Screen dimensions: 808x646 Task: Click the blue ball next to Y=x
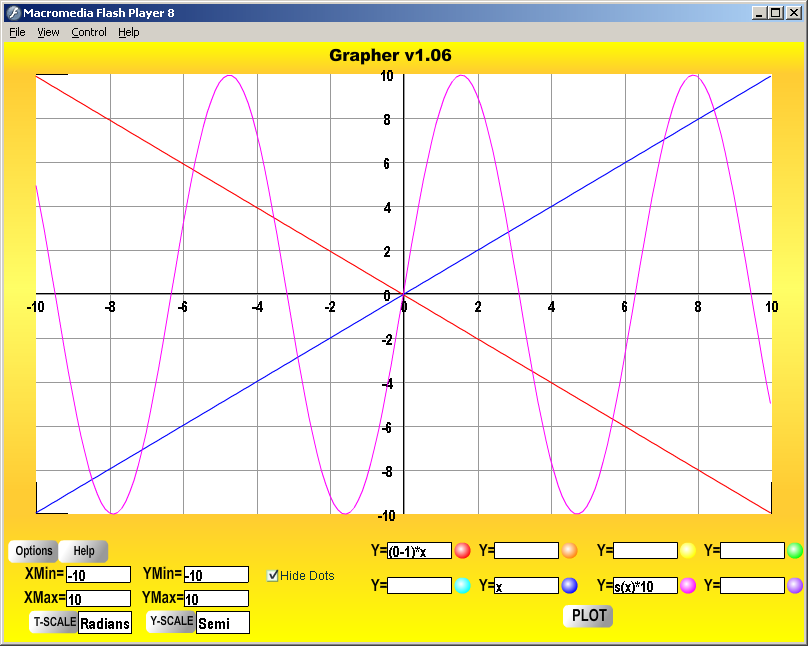point(570,586)
